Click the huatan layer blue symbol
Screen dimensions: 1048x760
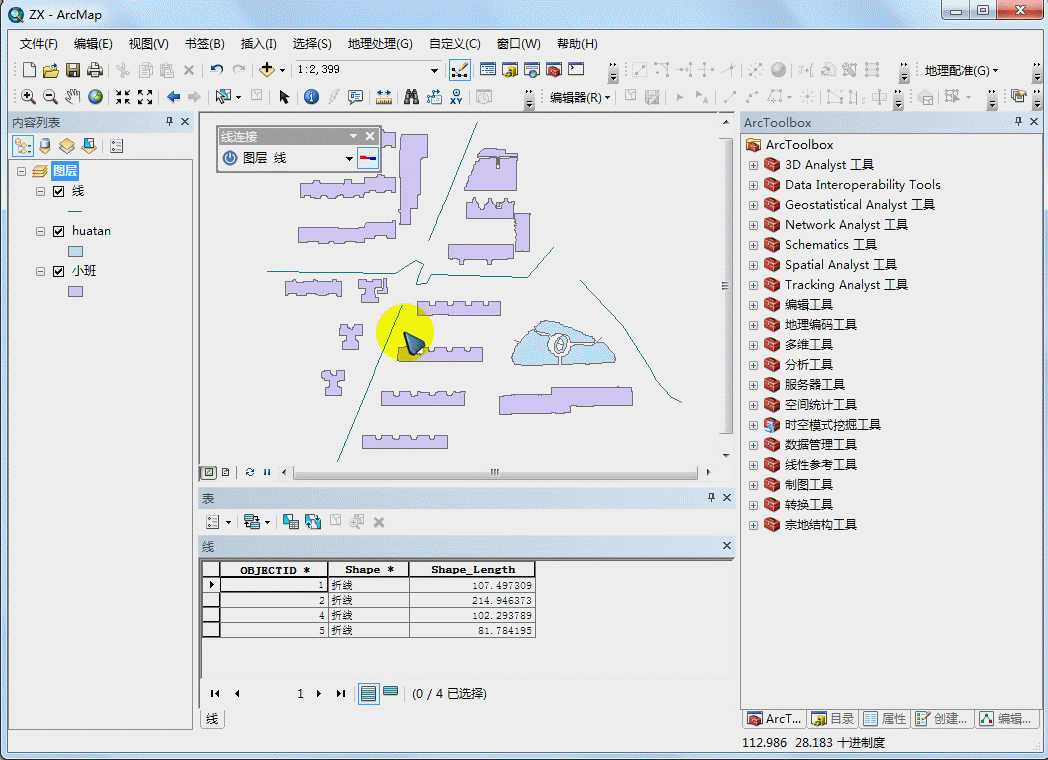pyautogui.click(x=76, y=251)
